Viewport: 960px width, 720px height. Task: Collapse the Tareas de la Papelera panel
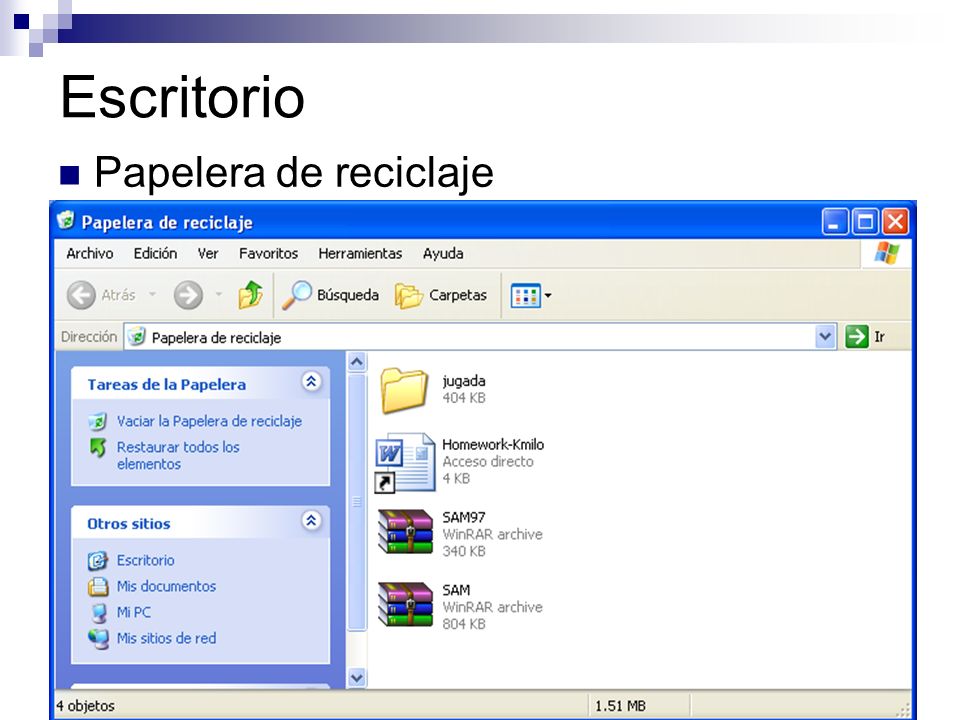[x=311, y=381]
